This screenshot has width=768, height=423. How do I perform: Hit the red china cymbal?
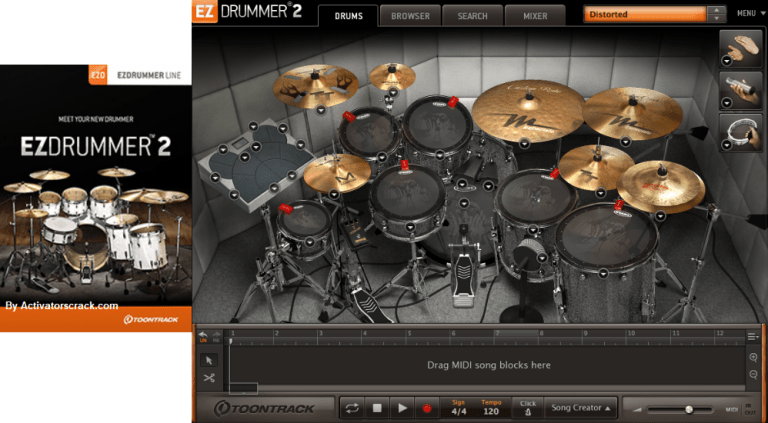[x=660, y=187]
